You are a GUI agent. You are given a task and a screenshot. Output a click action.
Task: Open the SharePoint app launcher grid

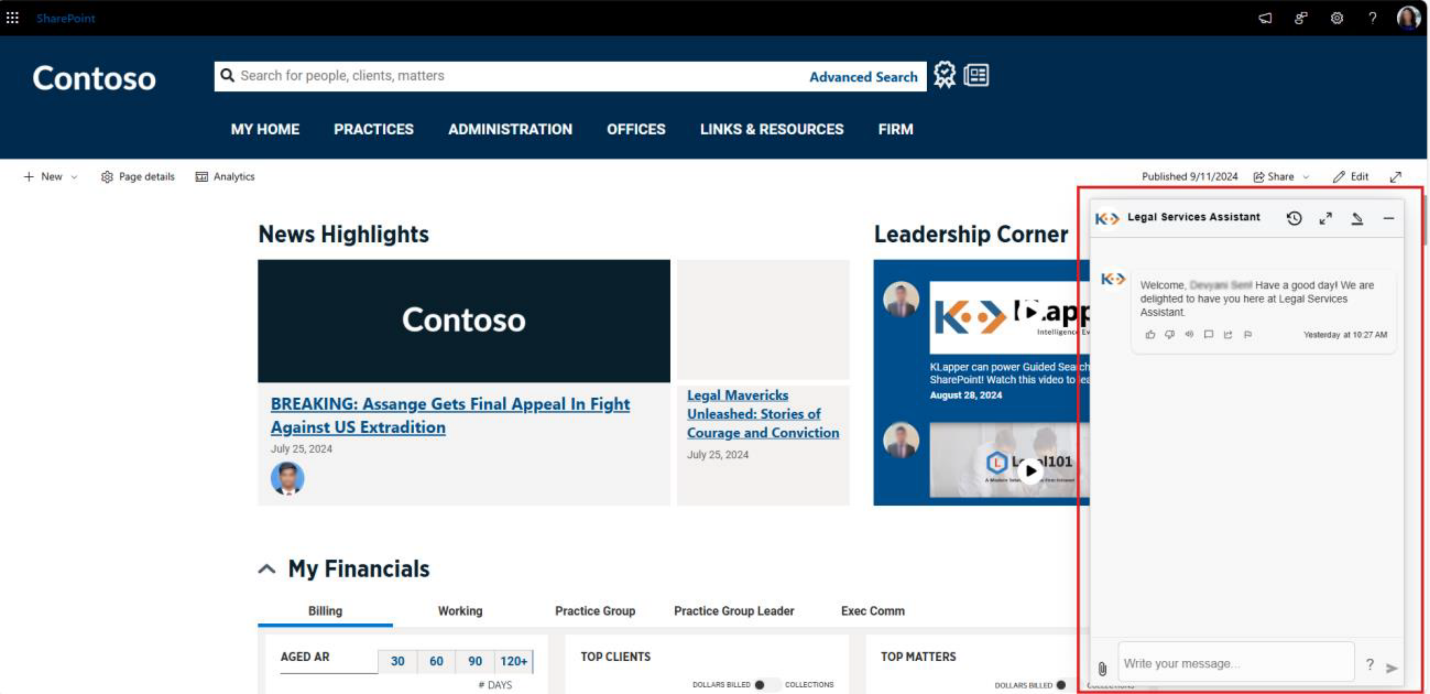(x=13, y=18)
